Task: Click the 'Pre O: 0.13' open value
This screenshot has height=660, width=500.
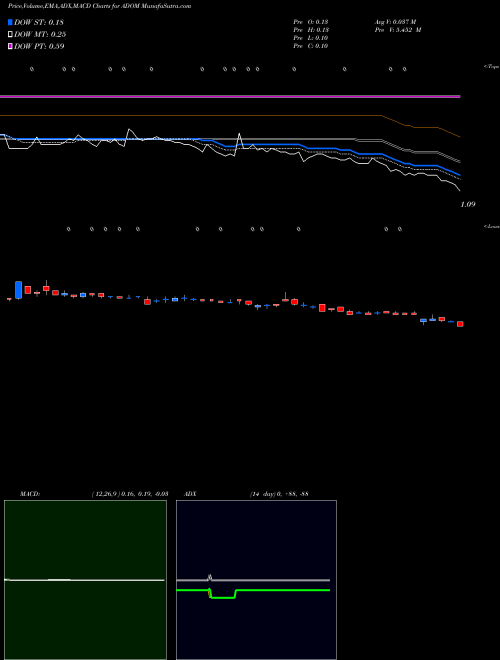Action: click(x=311, y=22)
